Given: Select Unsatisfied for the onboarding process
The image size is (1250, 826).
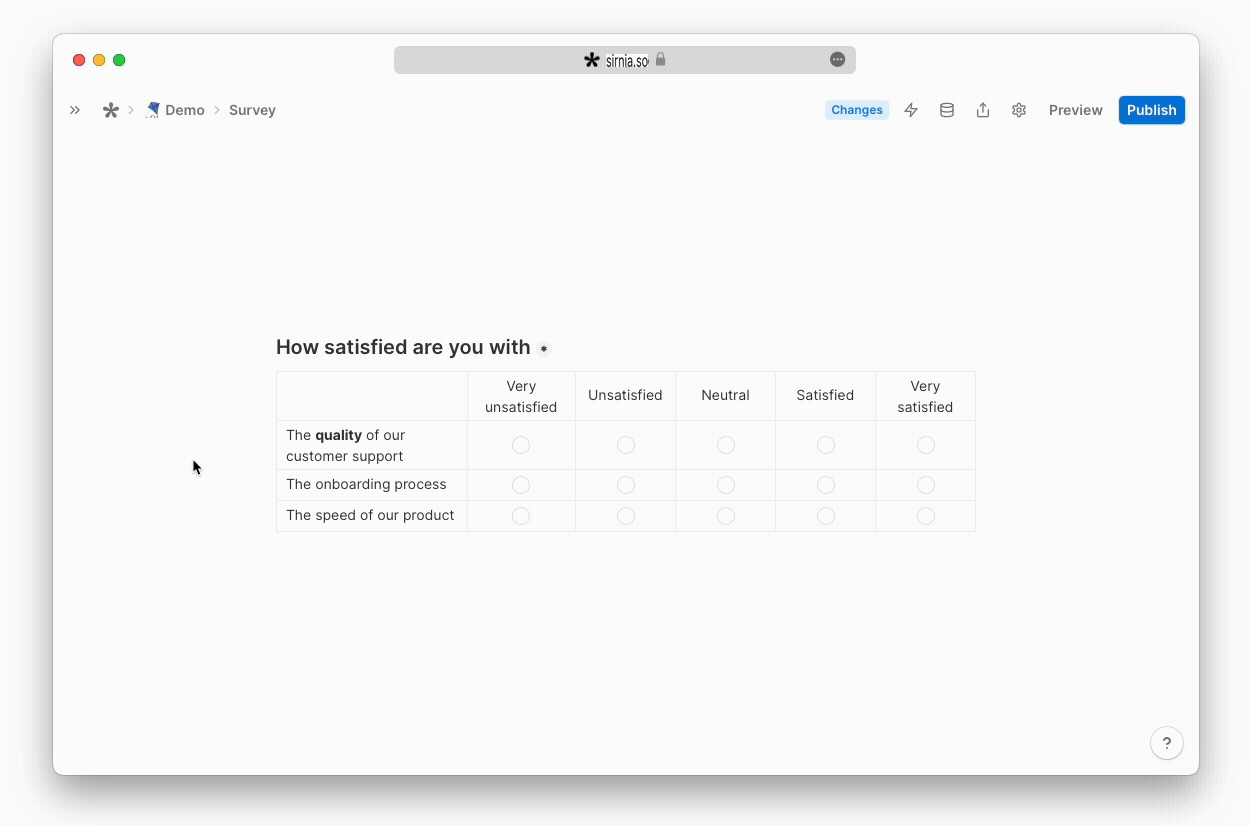Looking at the screenshot, I should tap(626, 485).
